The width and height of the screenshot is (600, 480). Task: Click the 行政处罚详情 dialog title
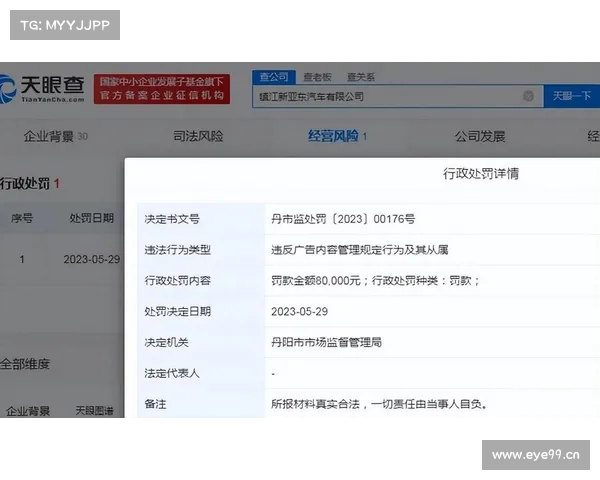coord(480,173)
